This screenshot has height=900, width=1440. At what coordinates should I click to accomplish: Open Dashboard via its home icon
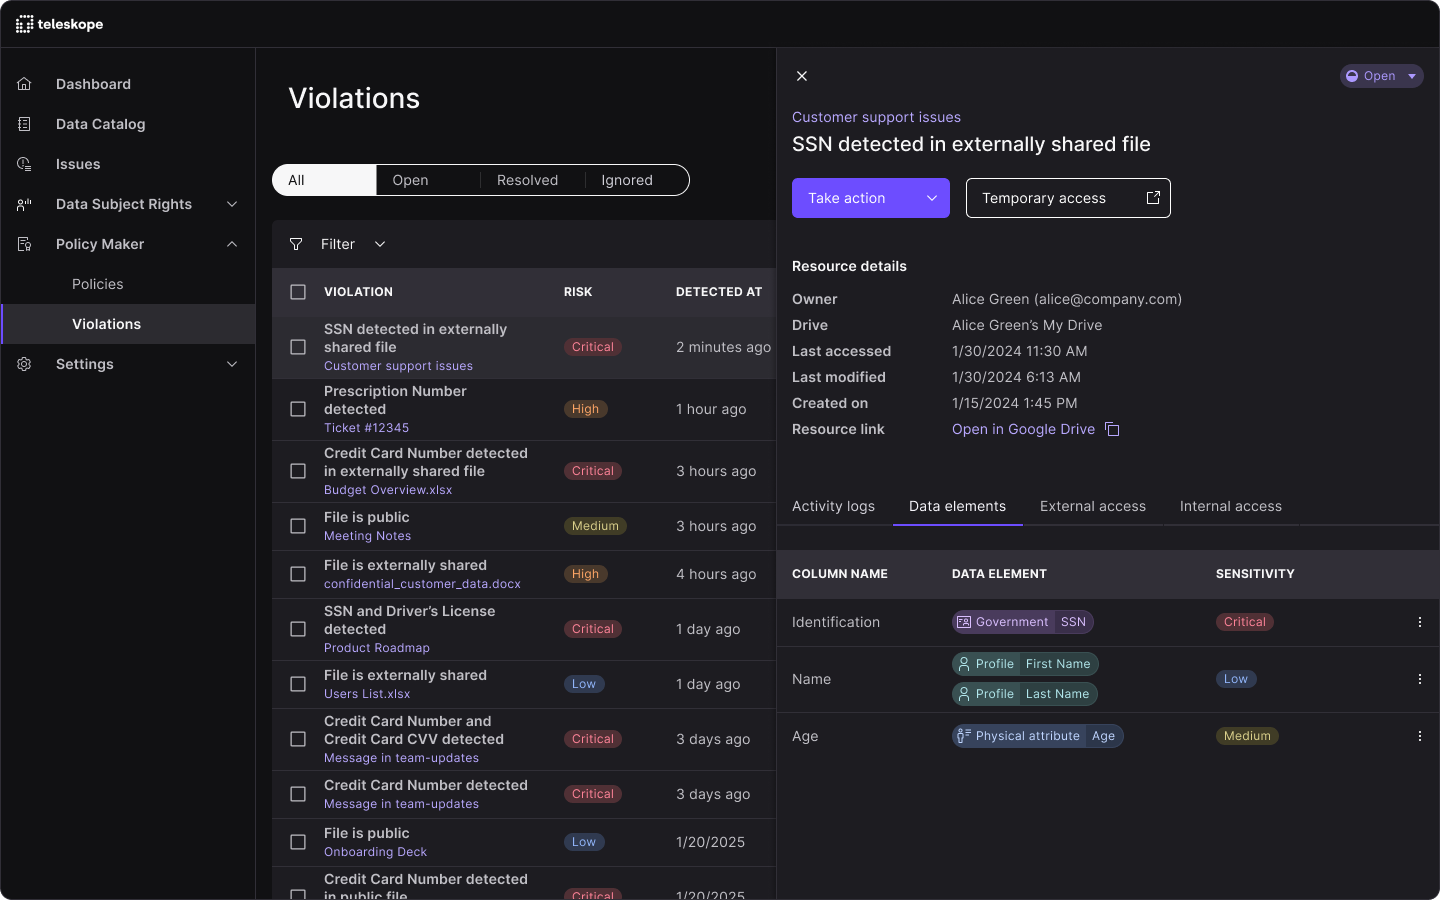[25, 84]
